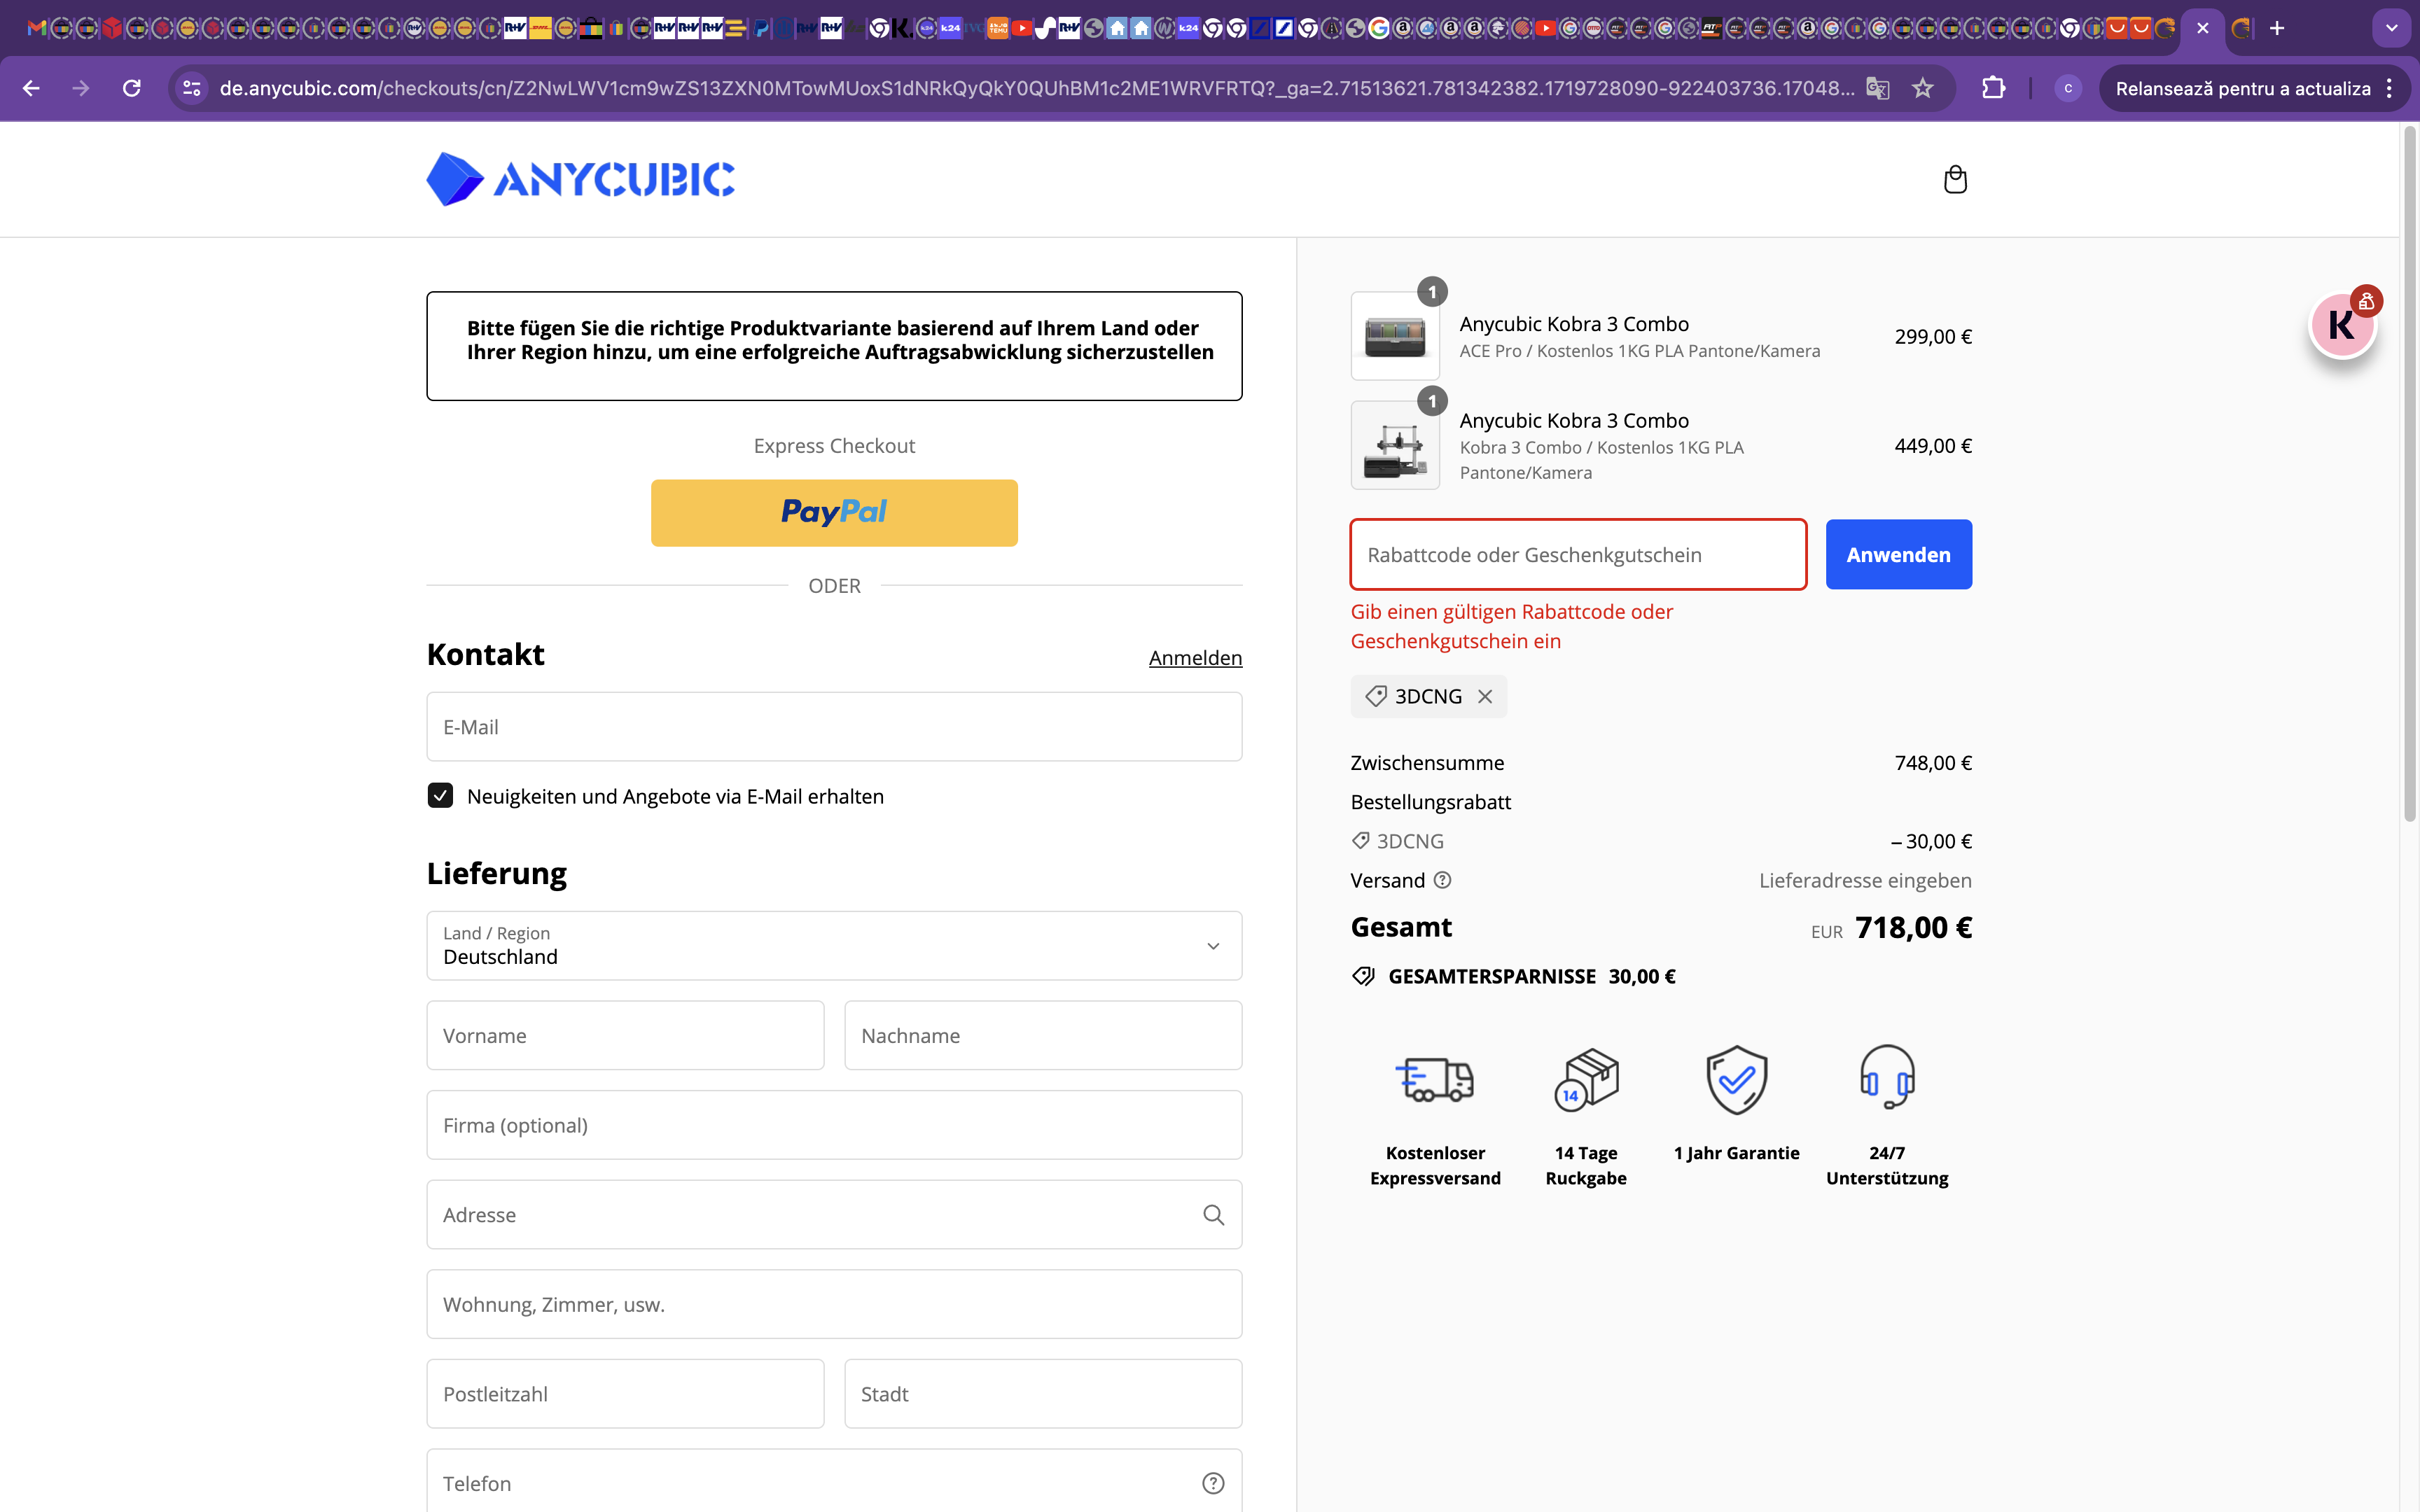Click the Adresse input field
The image size is (2420, 1512).
coord(834,1215)
